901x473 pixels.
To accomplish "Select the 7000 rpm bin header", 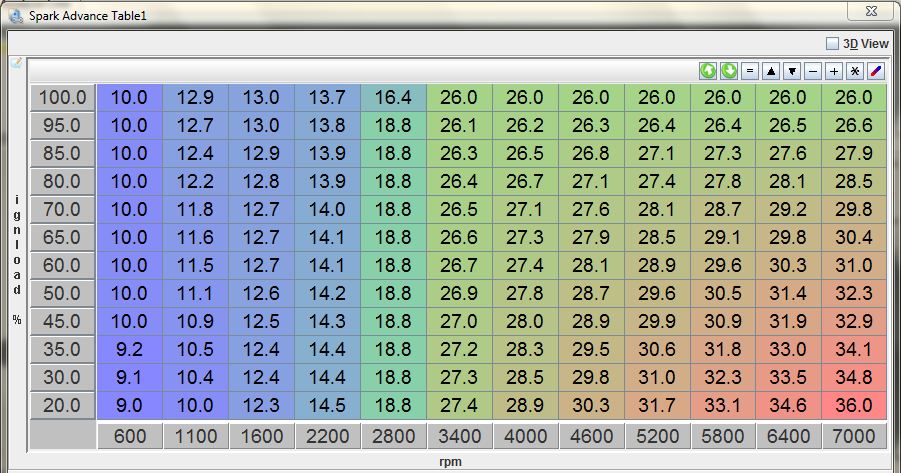I will click(x=854, y=436).
